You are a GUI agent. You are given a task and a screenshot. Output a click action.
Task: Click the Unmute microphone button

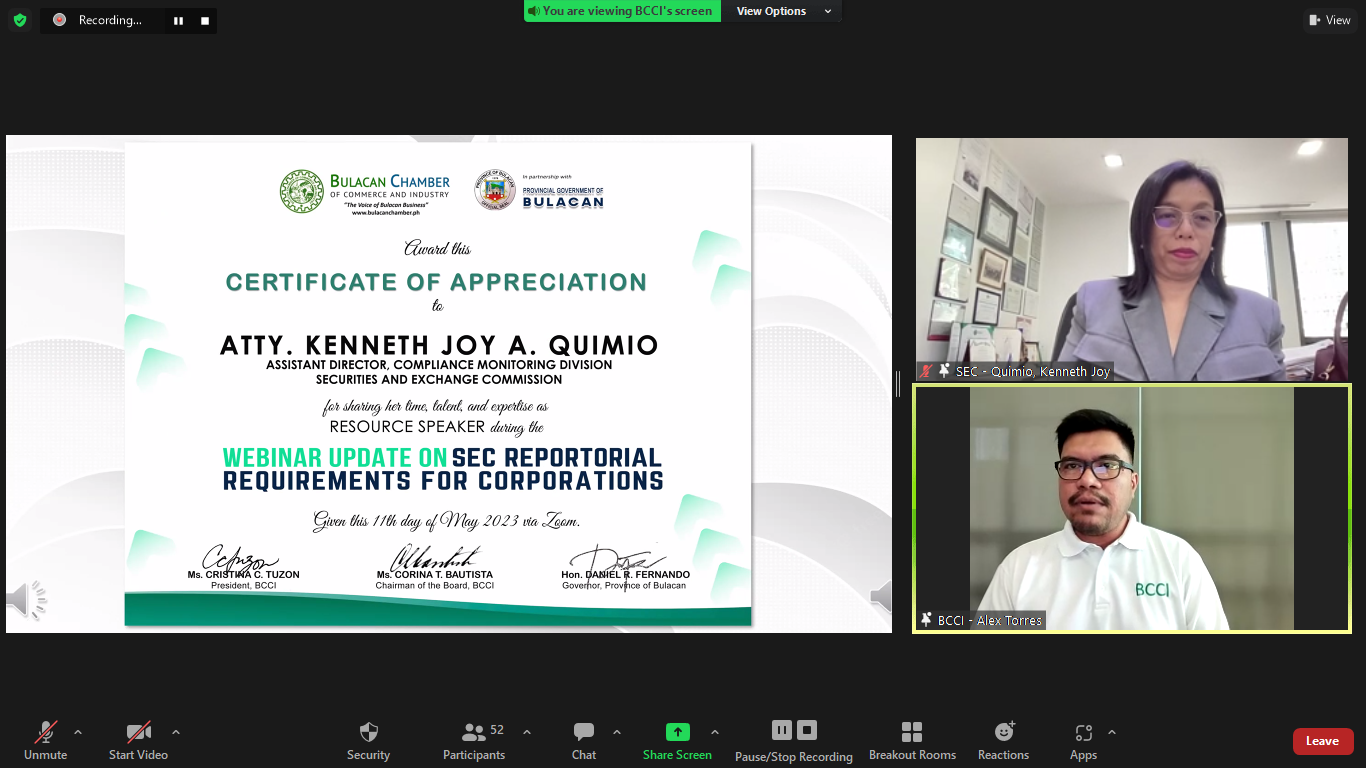[45, 741]
